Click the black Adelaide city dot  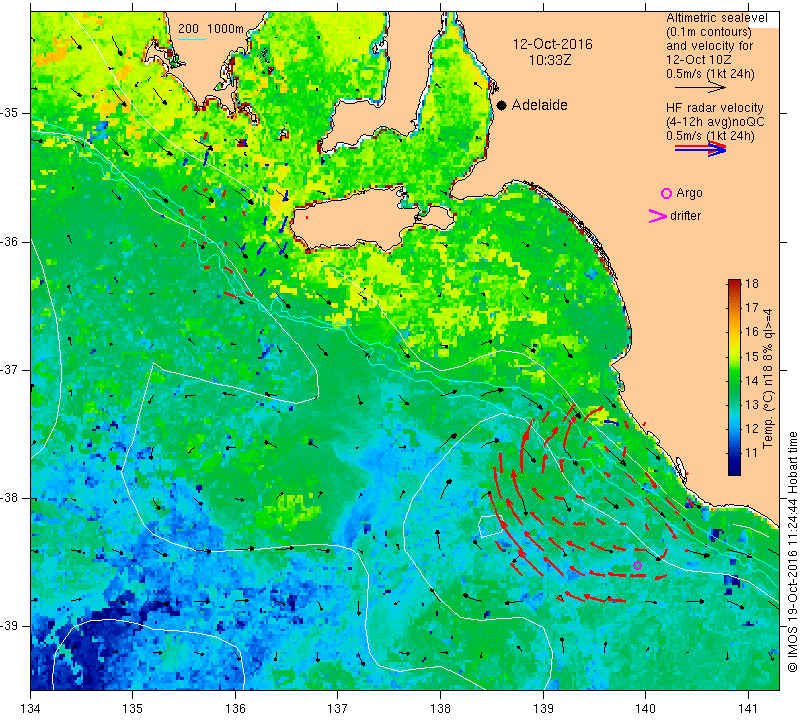(502, 106)
